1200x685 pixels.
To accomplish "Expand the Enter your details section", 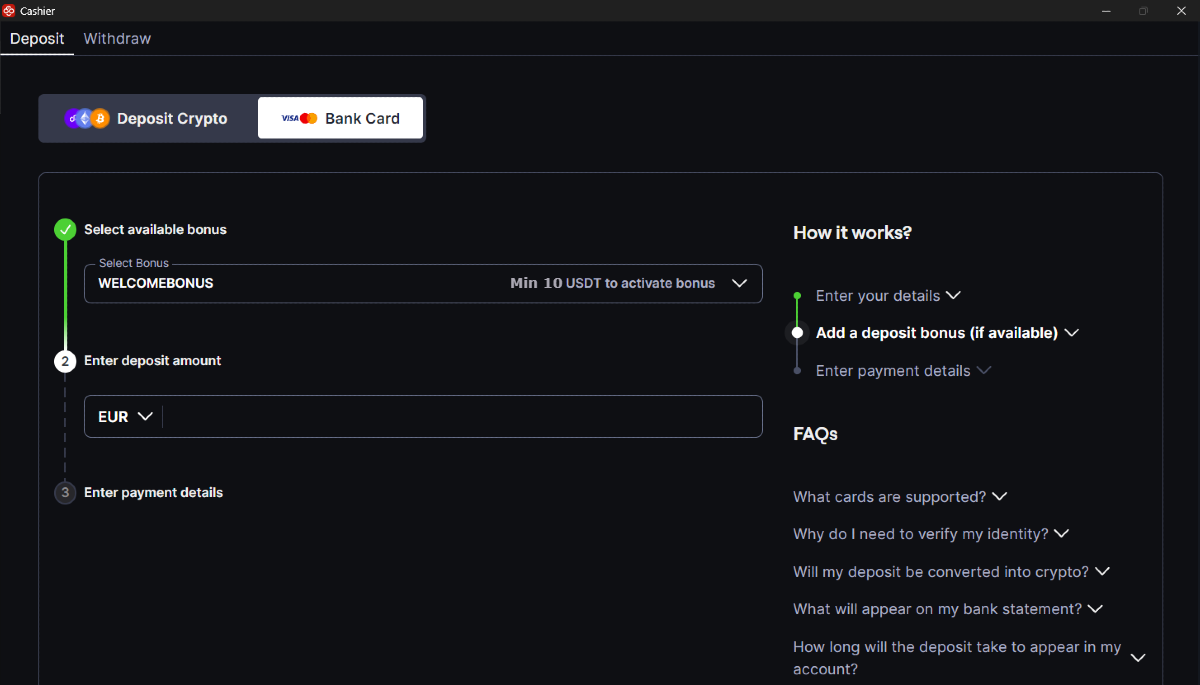I will tap(888, 296).
